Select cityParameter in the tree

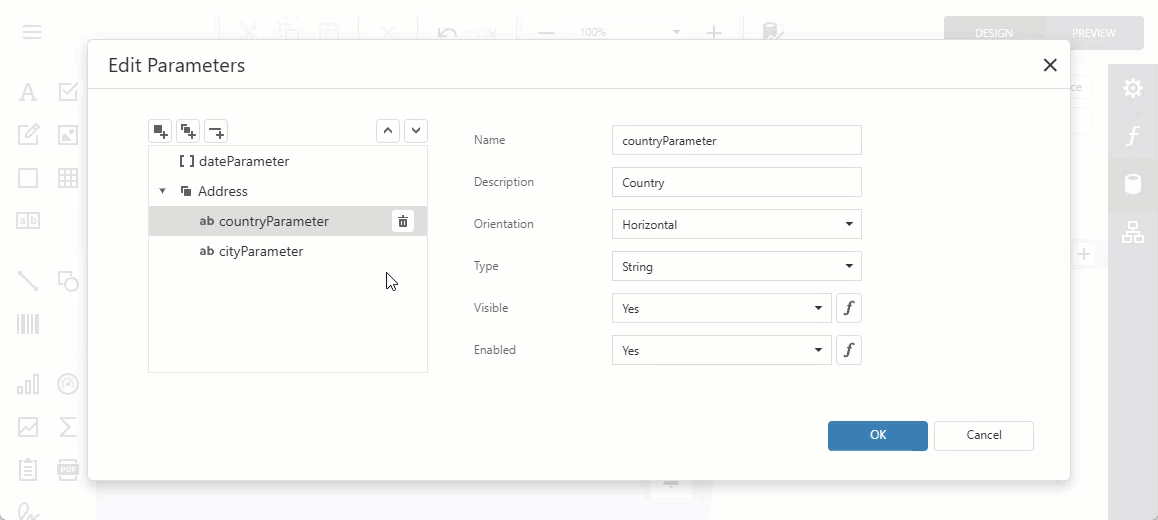(x=288, y=251)
